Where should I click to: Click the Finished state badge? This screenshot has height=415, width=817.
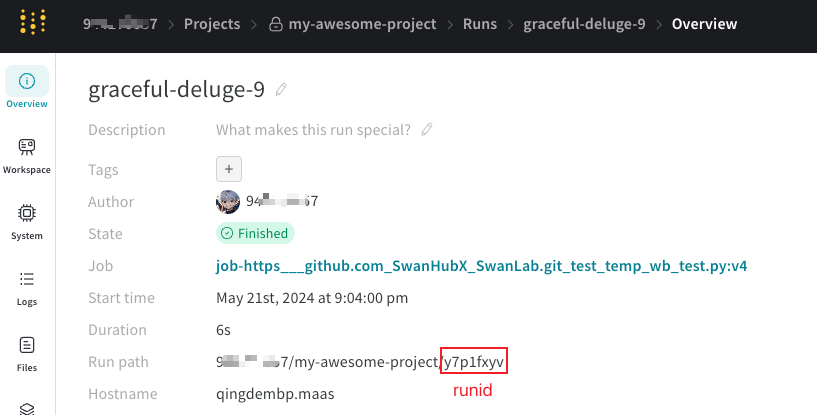[x=255, y=234]
